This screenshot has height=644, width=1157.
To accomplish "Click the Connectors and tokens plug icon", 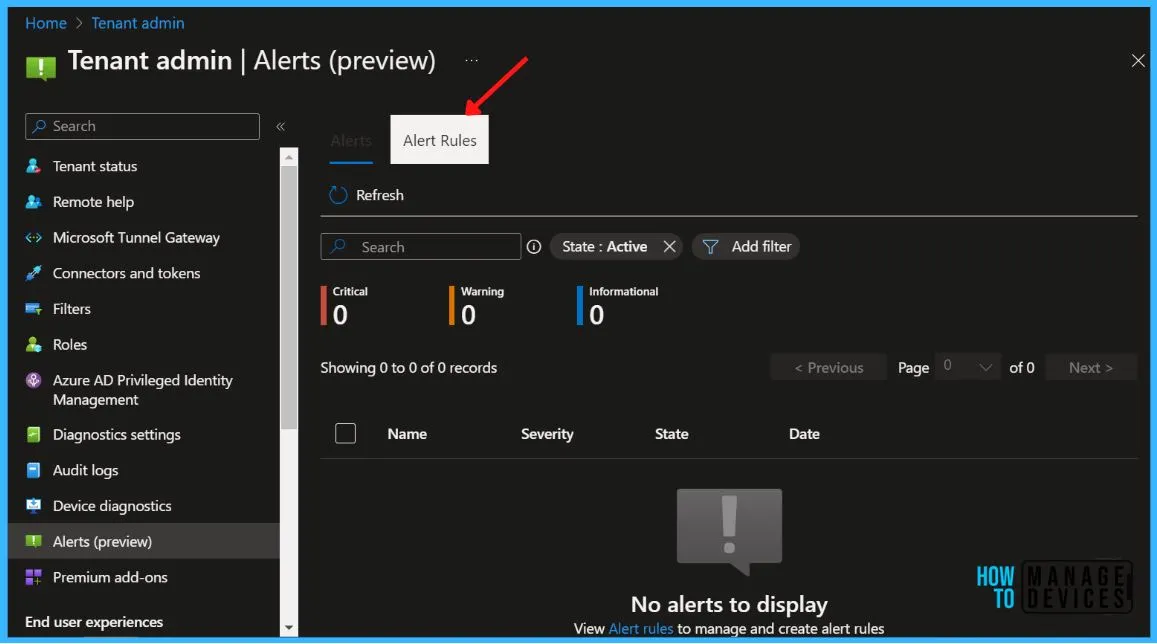I will [x=33, y=273].
